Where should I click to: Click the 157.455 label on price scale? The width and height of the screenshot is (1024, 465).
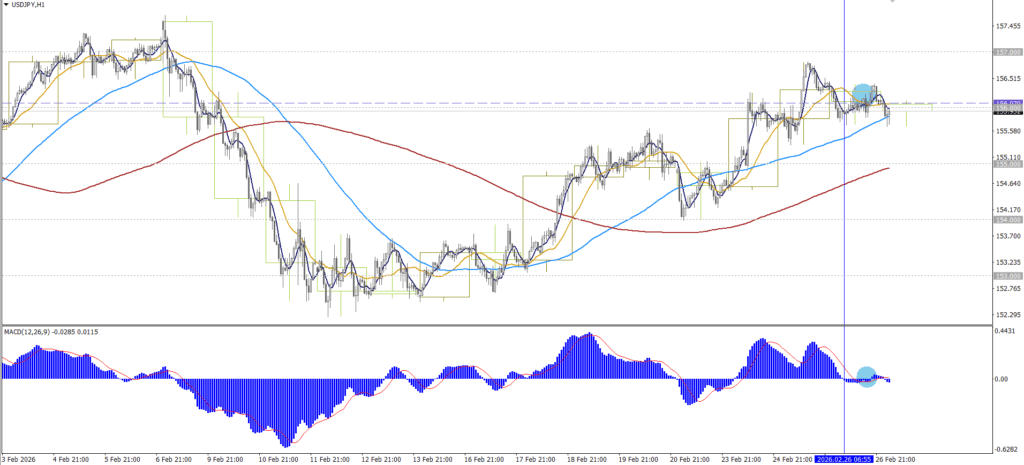[x=1008, y=26]
